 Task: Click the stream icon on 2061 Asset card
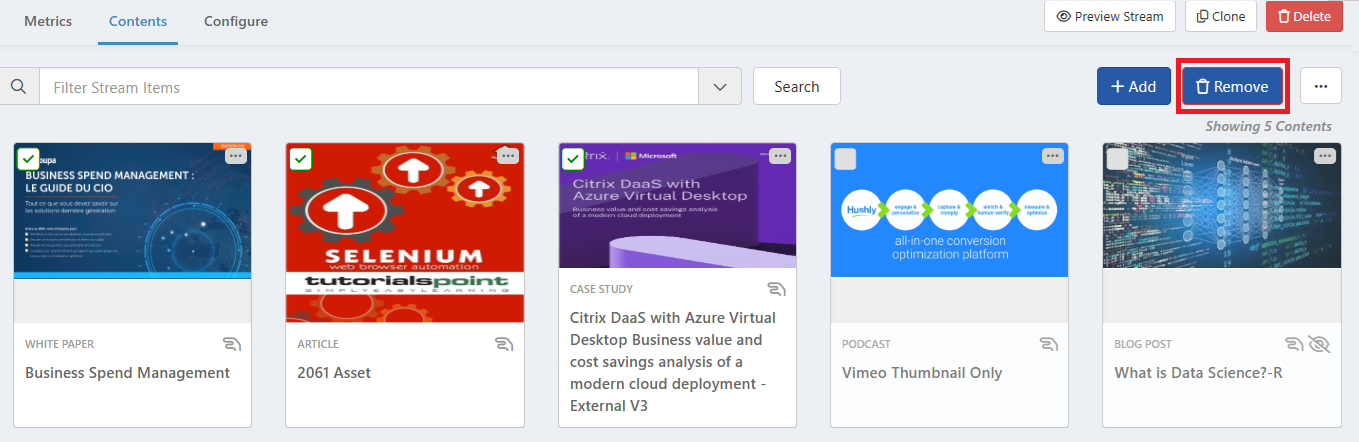(x=504, y=344)
